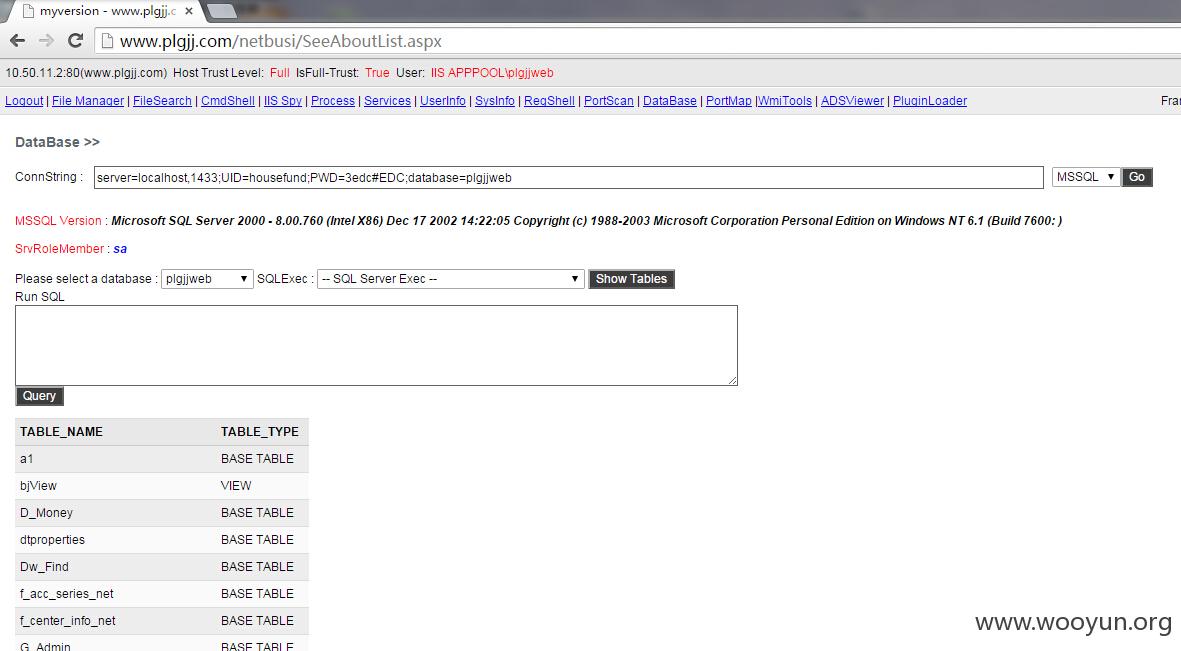Click the DataBase >> heading
The width and height of the screenshot is (1181, 651).
[57, 142]
